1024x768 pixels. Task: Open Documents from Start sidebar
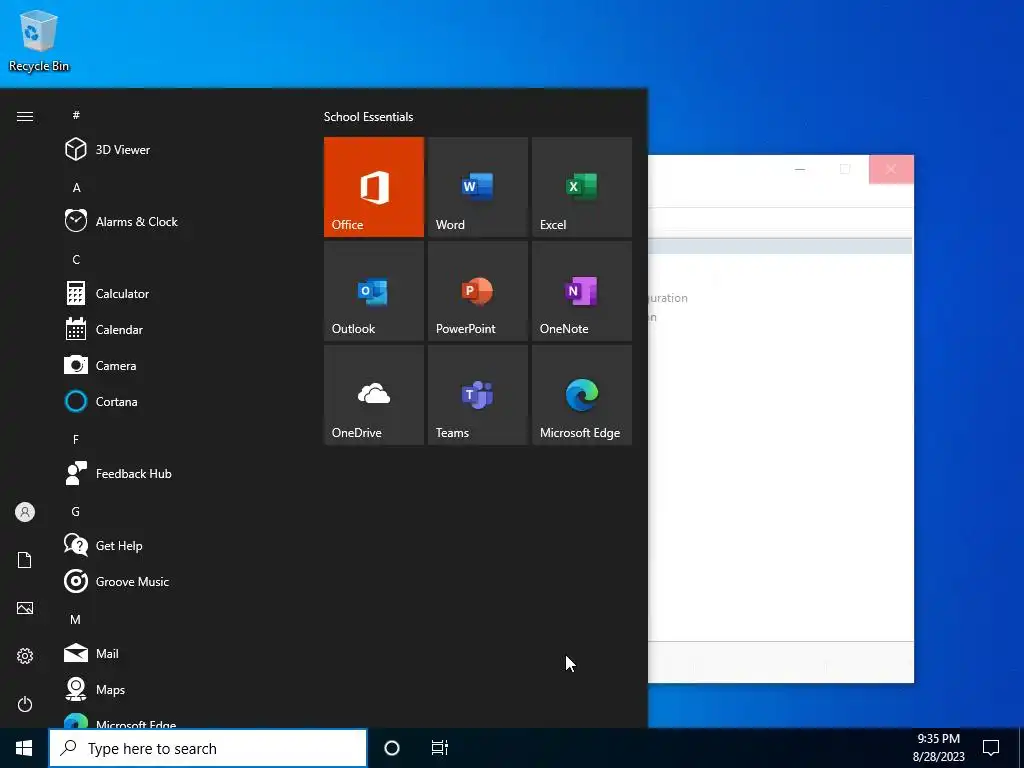coord(25,560)
